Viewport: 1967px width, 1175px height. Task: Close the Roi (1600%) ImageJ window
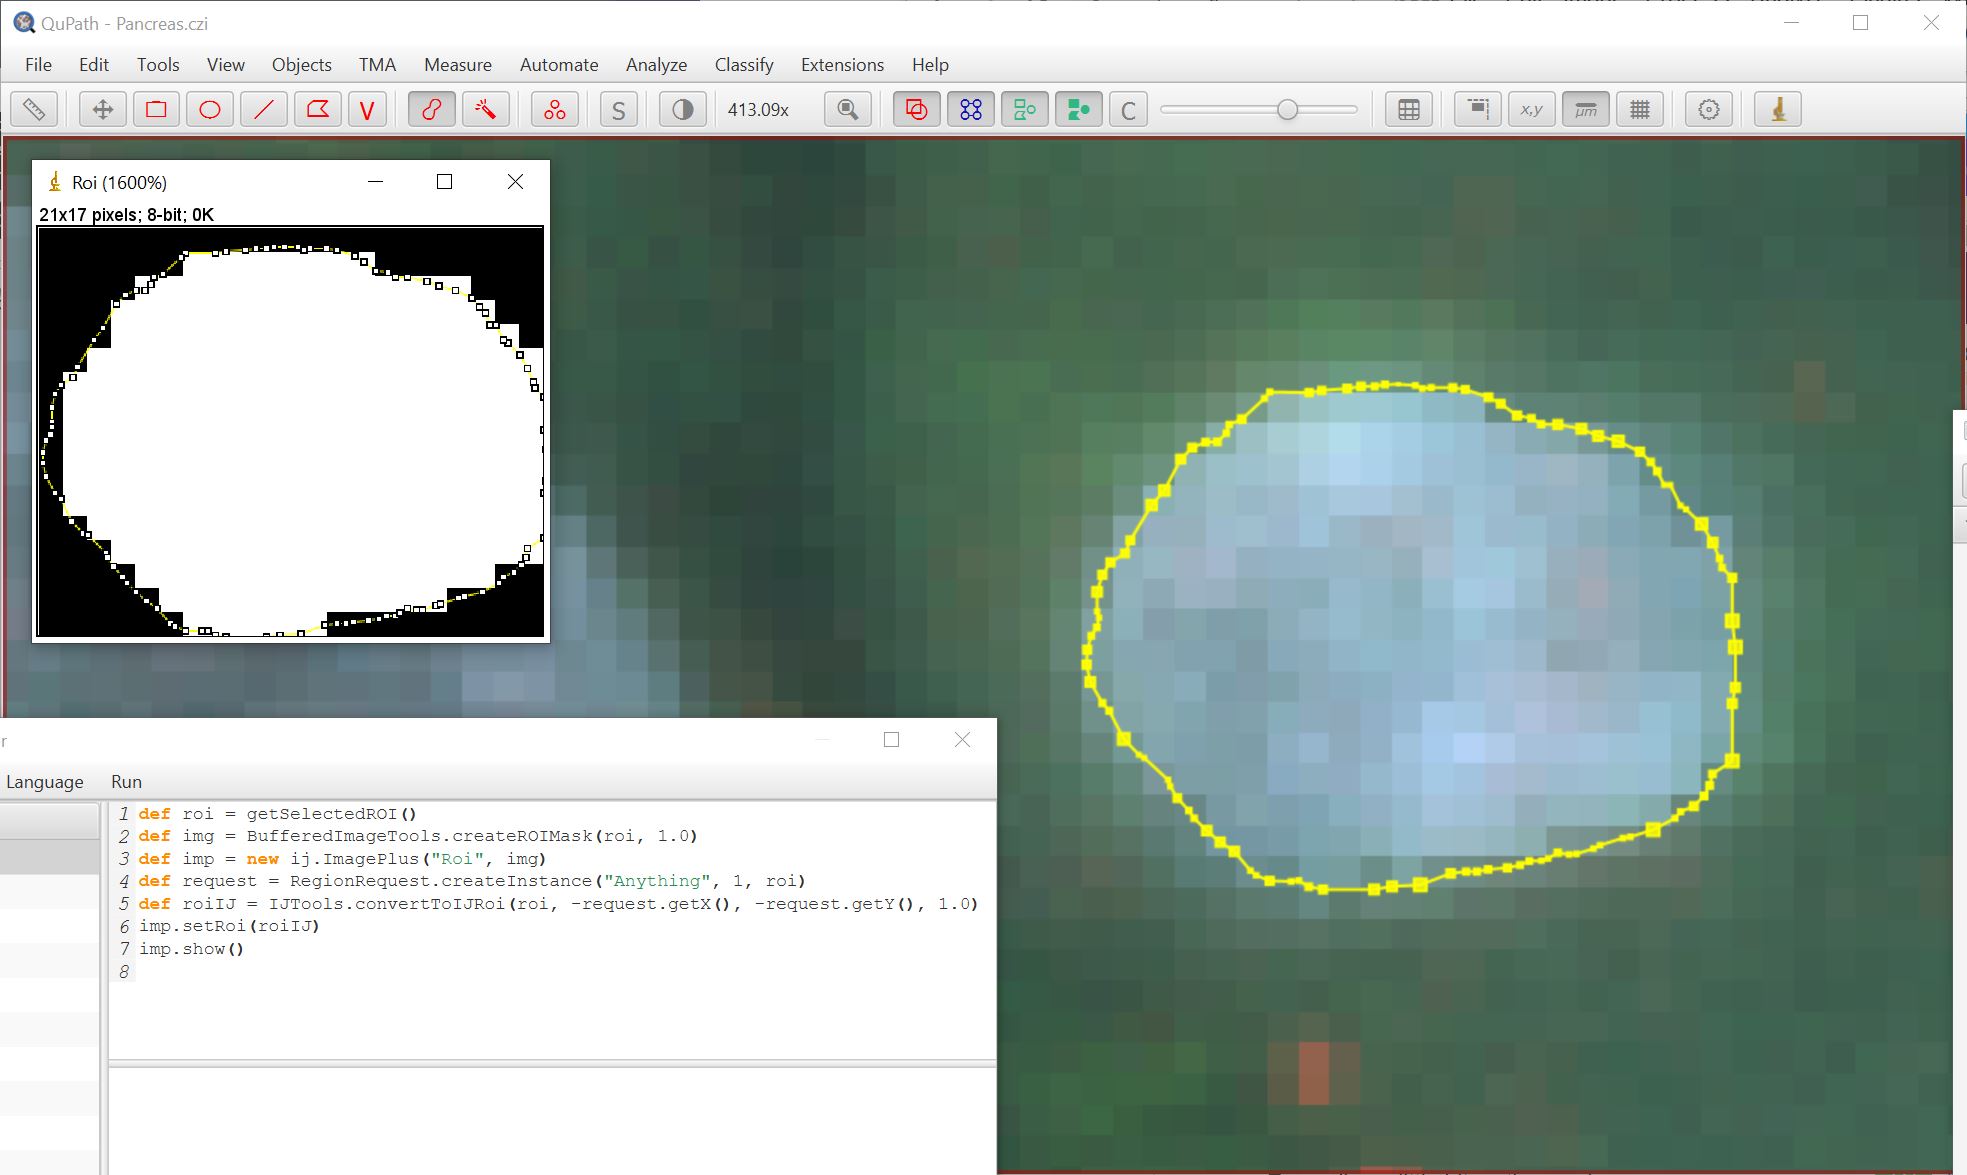click(515, 181)
